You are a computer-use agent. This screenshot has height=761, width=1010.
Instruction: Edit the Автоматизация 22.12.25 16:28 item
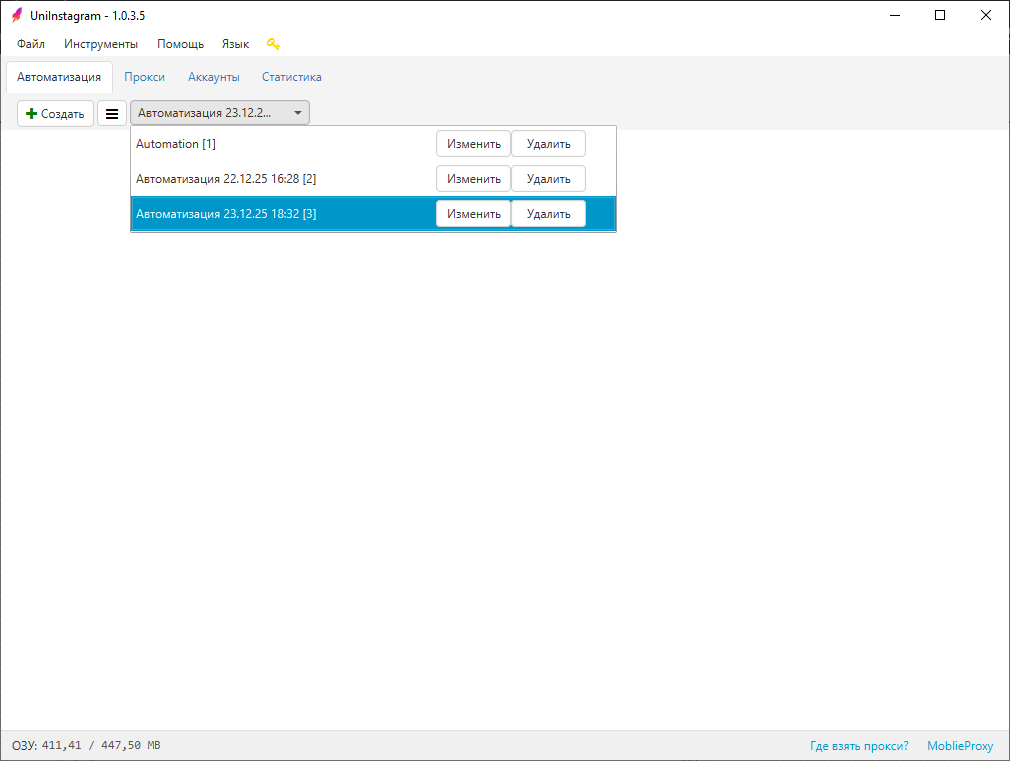click(473, 179)
